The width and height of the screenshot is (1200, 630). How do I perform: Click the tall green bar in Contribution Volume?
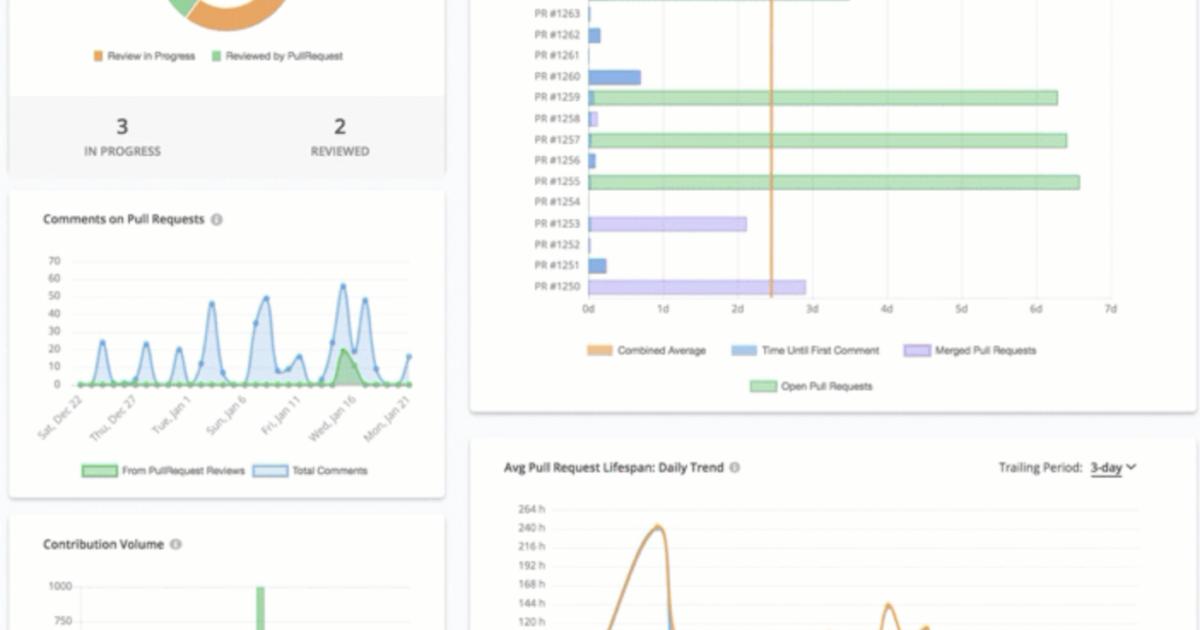coord(260,608)
